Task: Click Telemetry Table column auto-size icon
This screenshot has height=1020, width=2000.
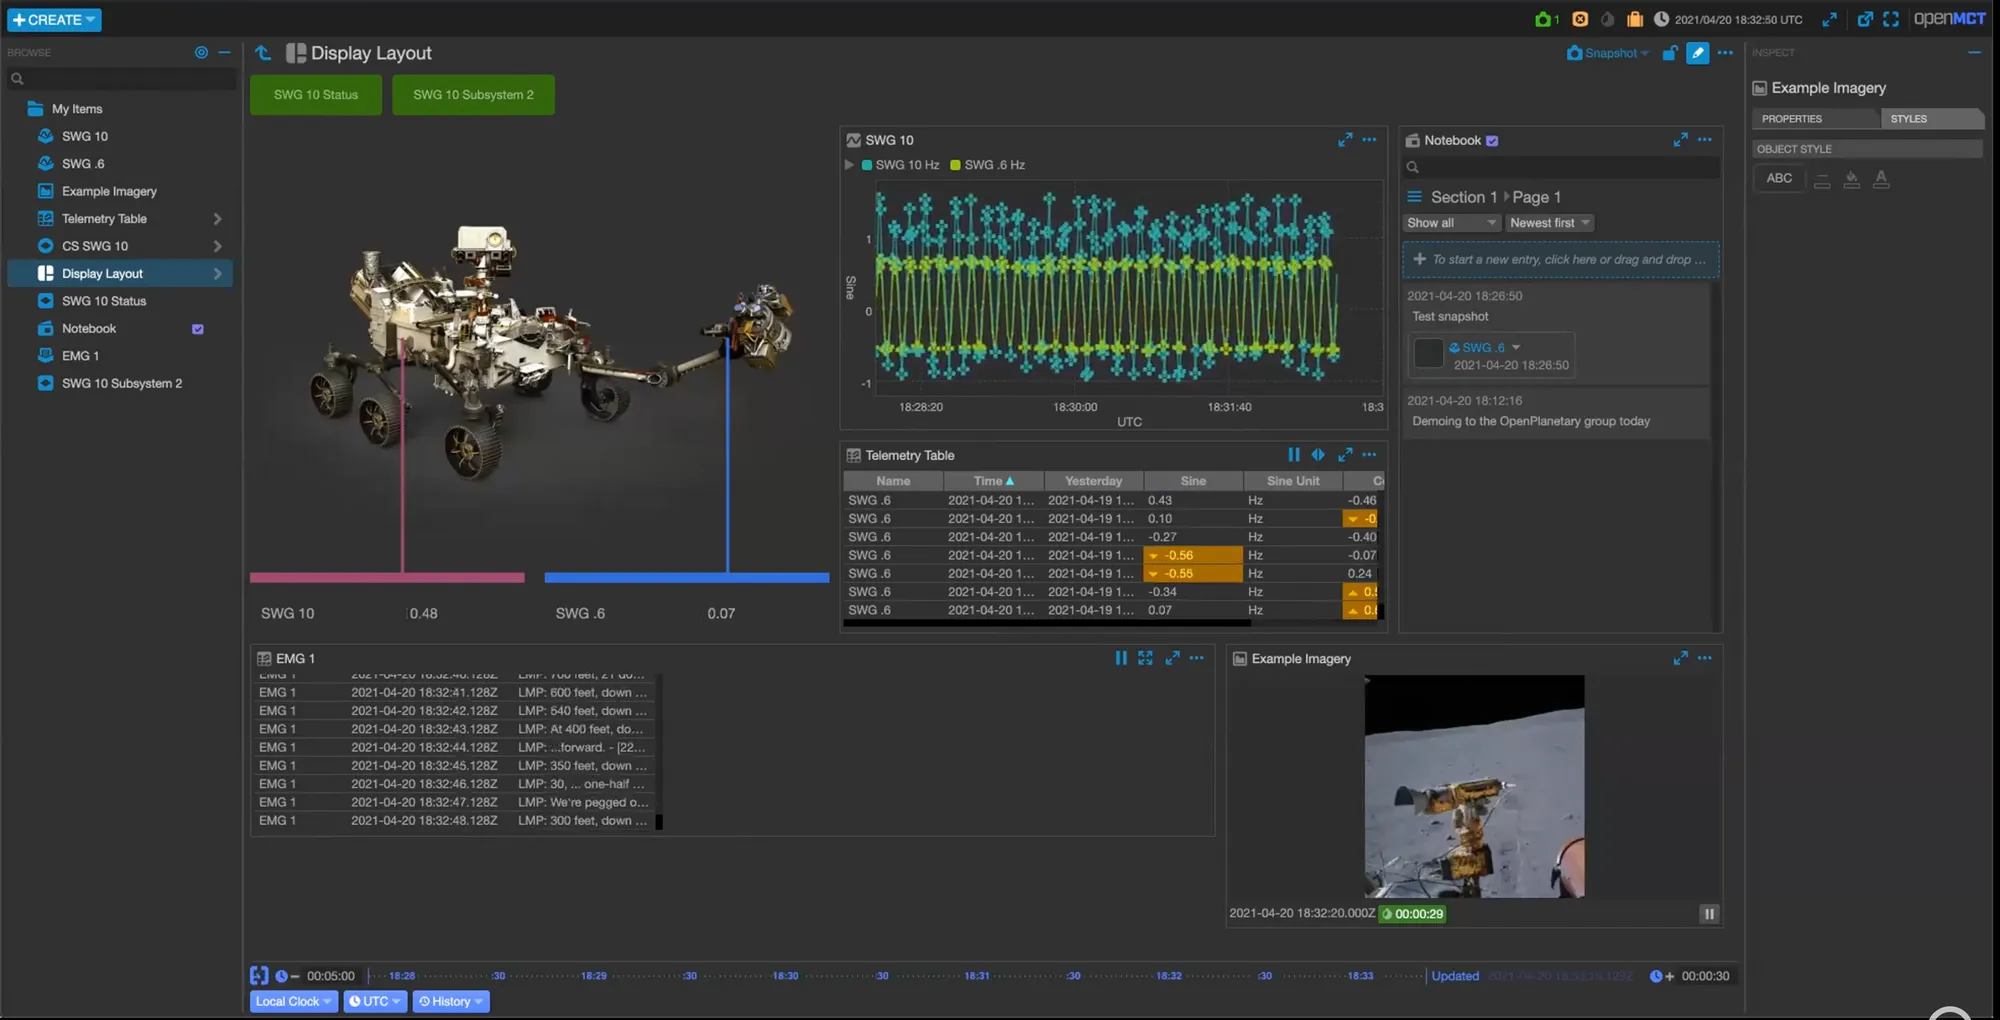Action: coord(1318,455)
